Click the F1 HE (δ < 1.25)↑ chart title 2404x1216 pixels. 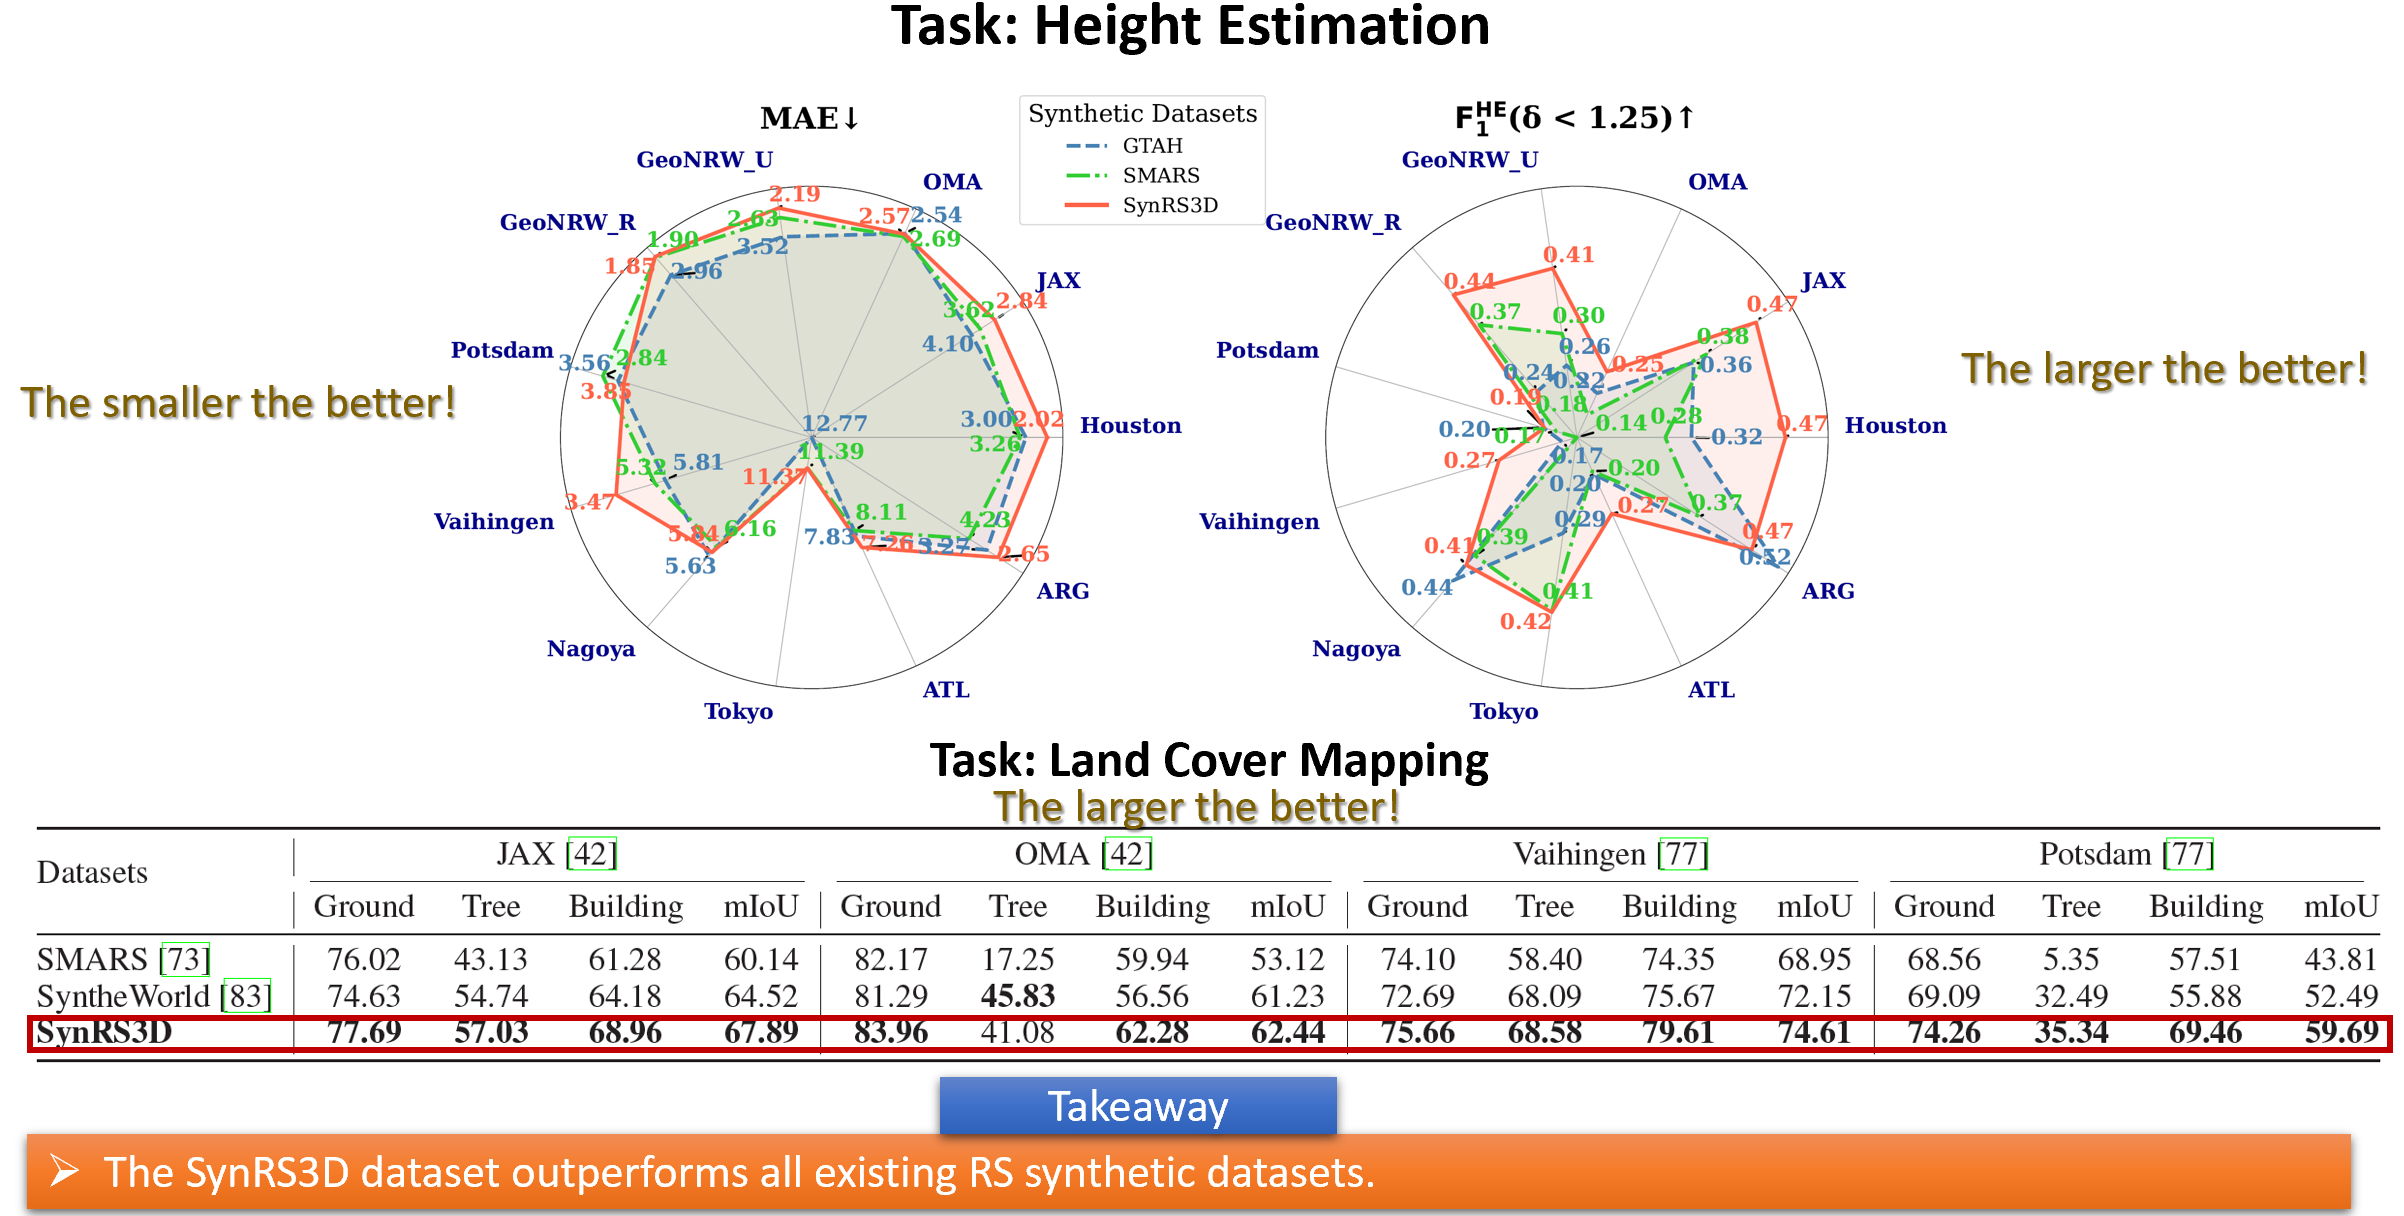(x=1575, y=118)
